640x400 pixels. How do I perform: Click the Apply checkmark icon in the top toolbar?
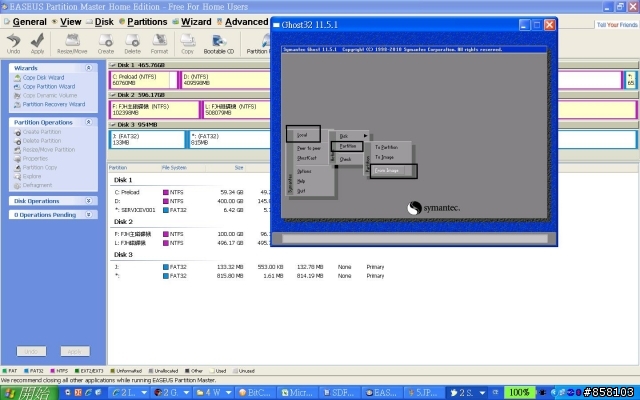[37, 43]
